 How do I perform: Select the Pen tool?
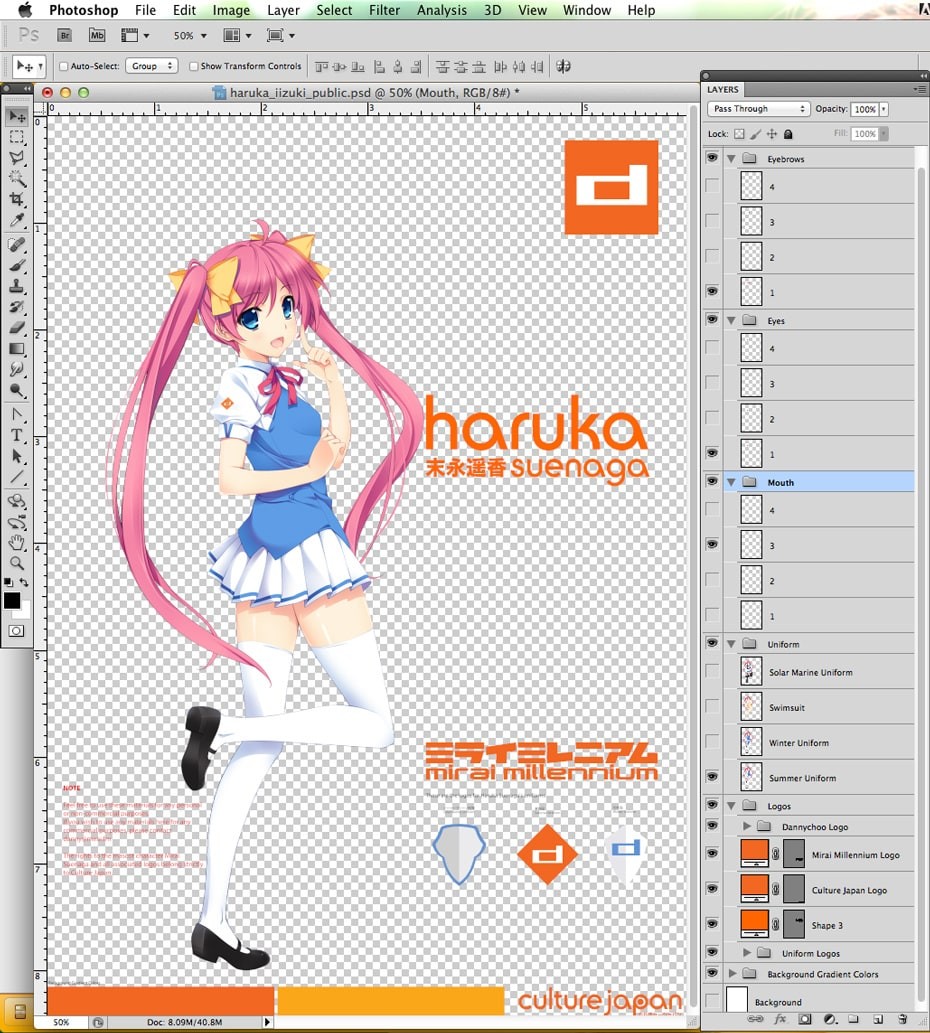[17, 415]
